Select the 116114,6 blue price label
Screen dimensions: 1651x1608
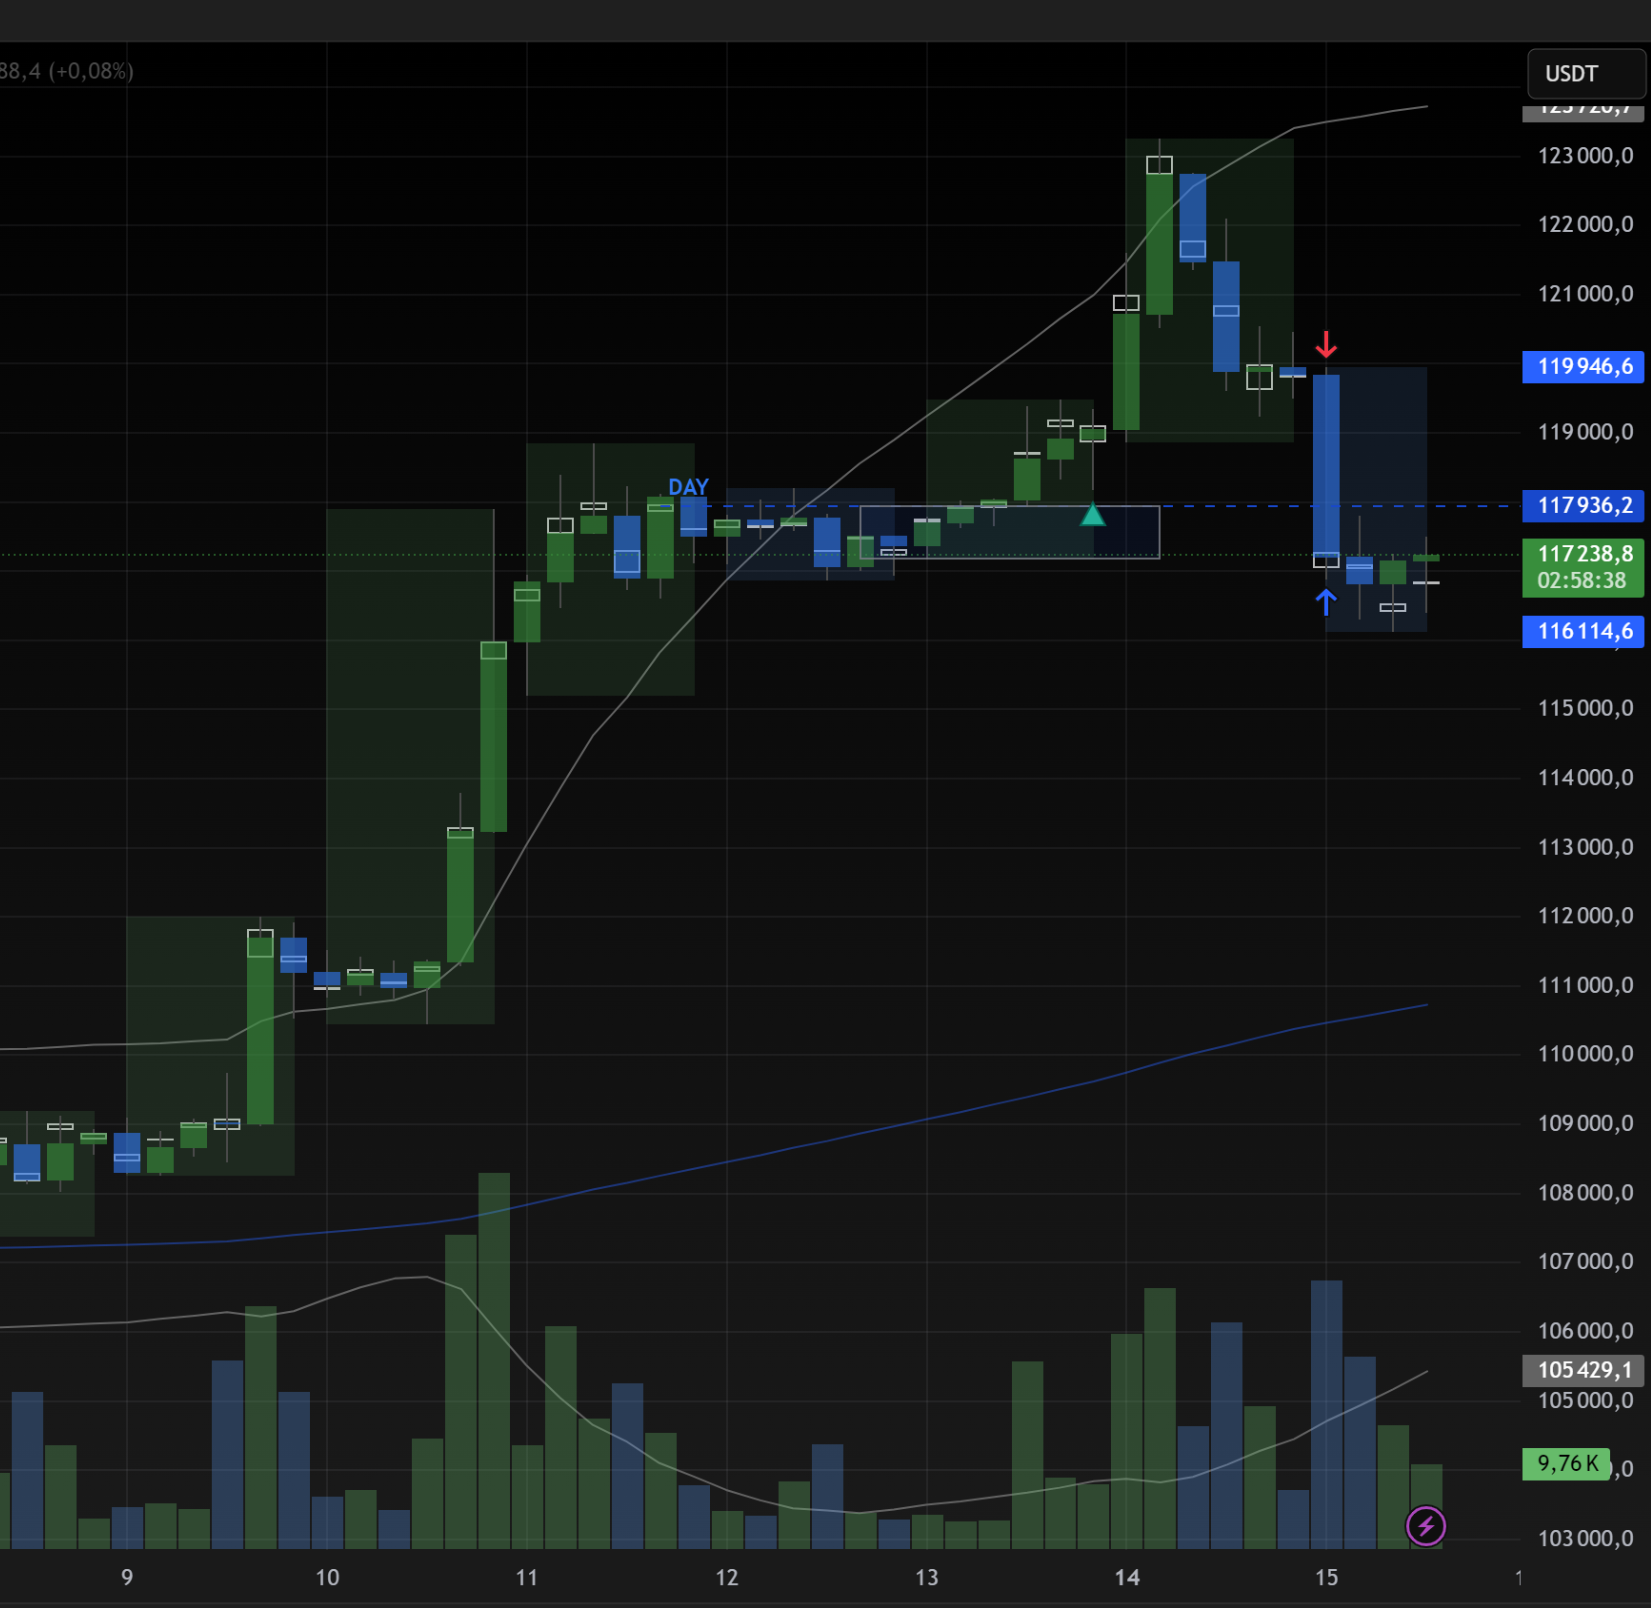tap(1583, 631)
